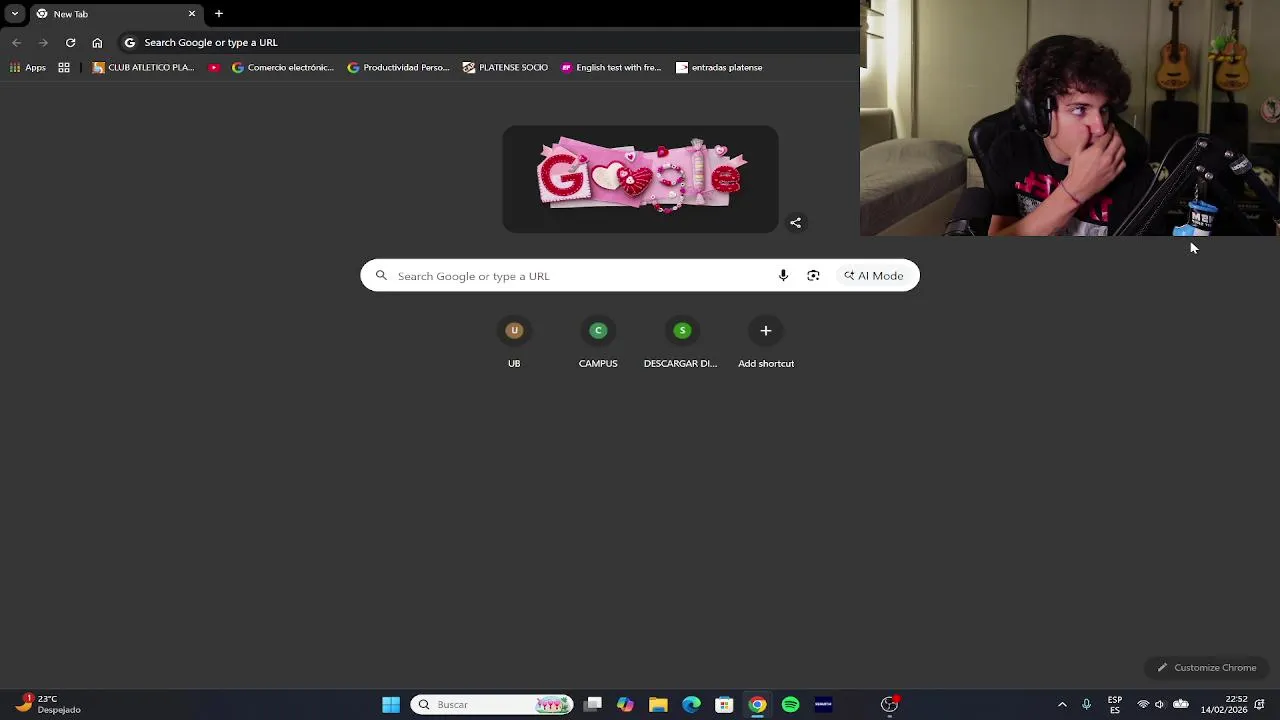This screenshot has height=720, width=1280.
Task: Click the microphone tray icon
Action: [1086, 705]
